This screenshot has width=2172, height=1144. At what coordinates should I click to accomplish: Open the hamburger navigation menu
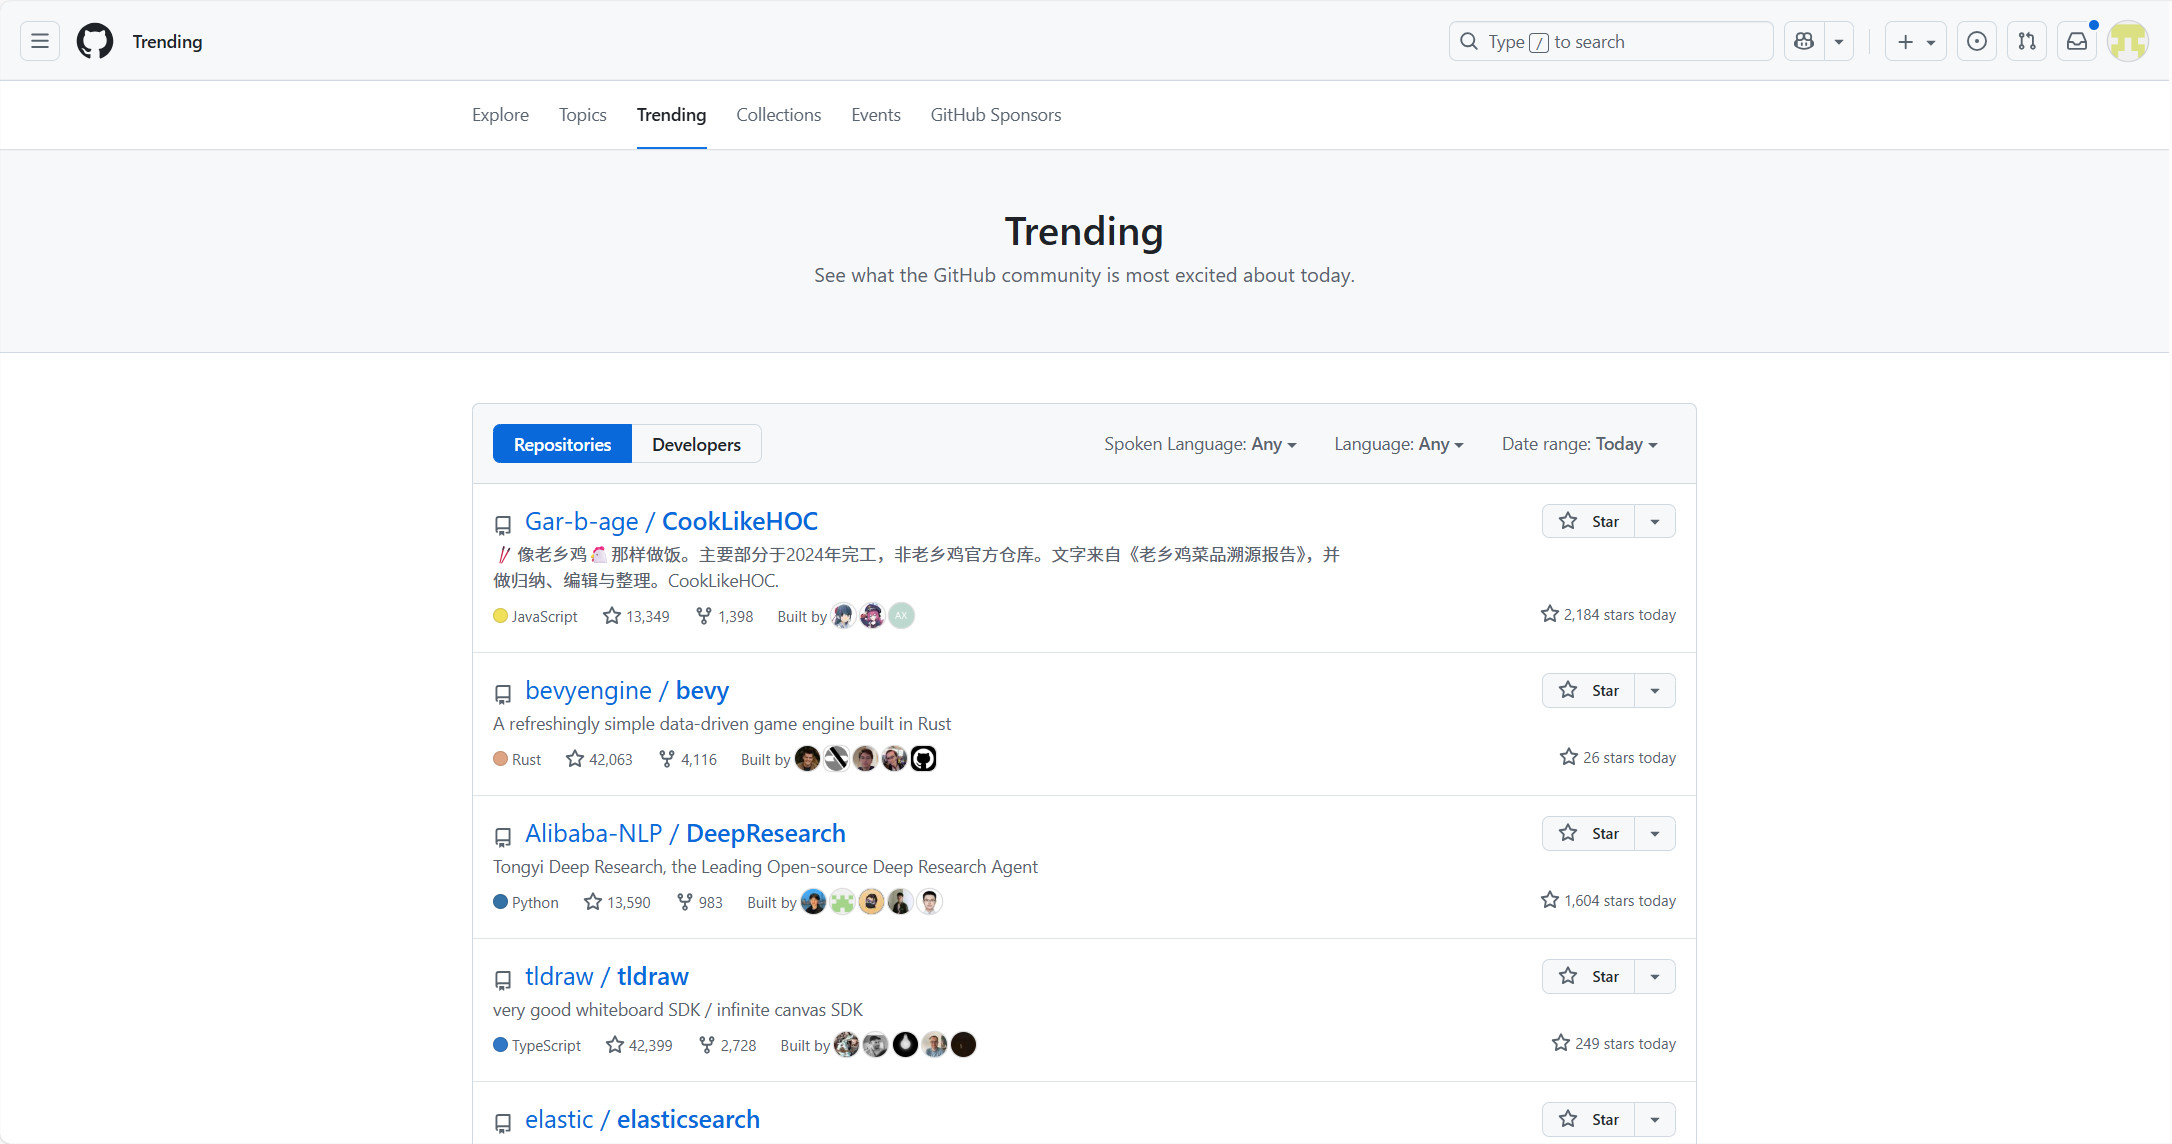pyautogui.click(x=40, y=41)
